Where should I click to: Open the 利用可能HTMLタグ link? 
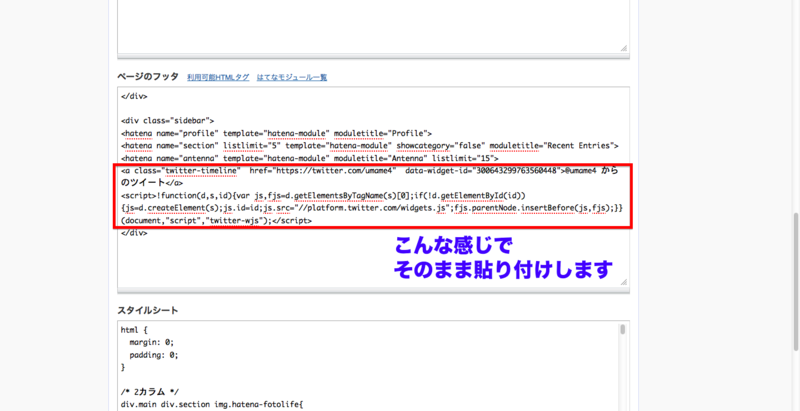218,78
